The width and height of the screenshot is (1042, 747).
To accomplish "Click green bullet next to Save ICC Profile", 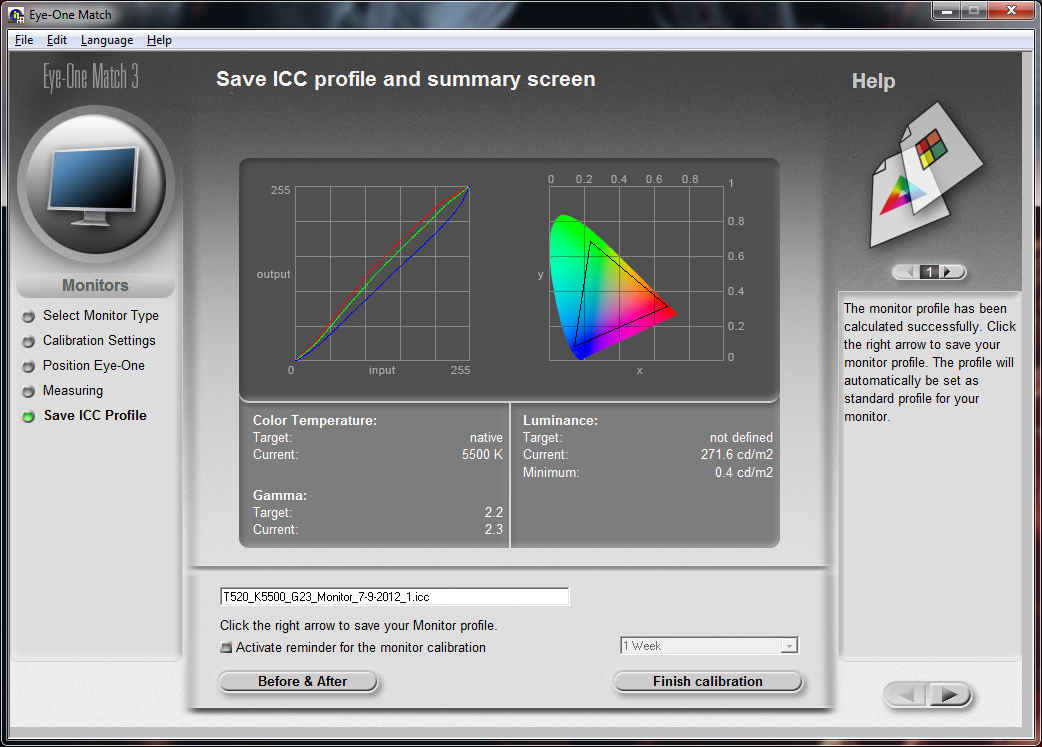I will 29,417.
